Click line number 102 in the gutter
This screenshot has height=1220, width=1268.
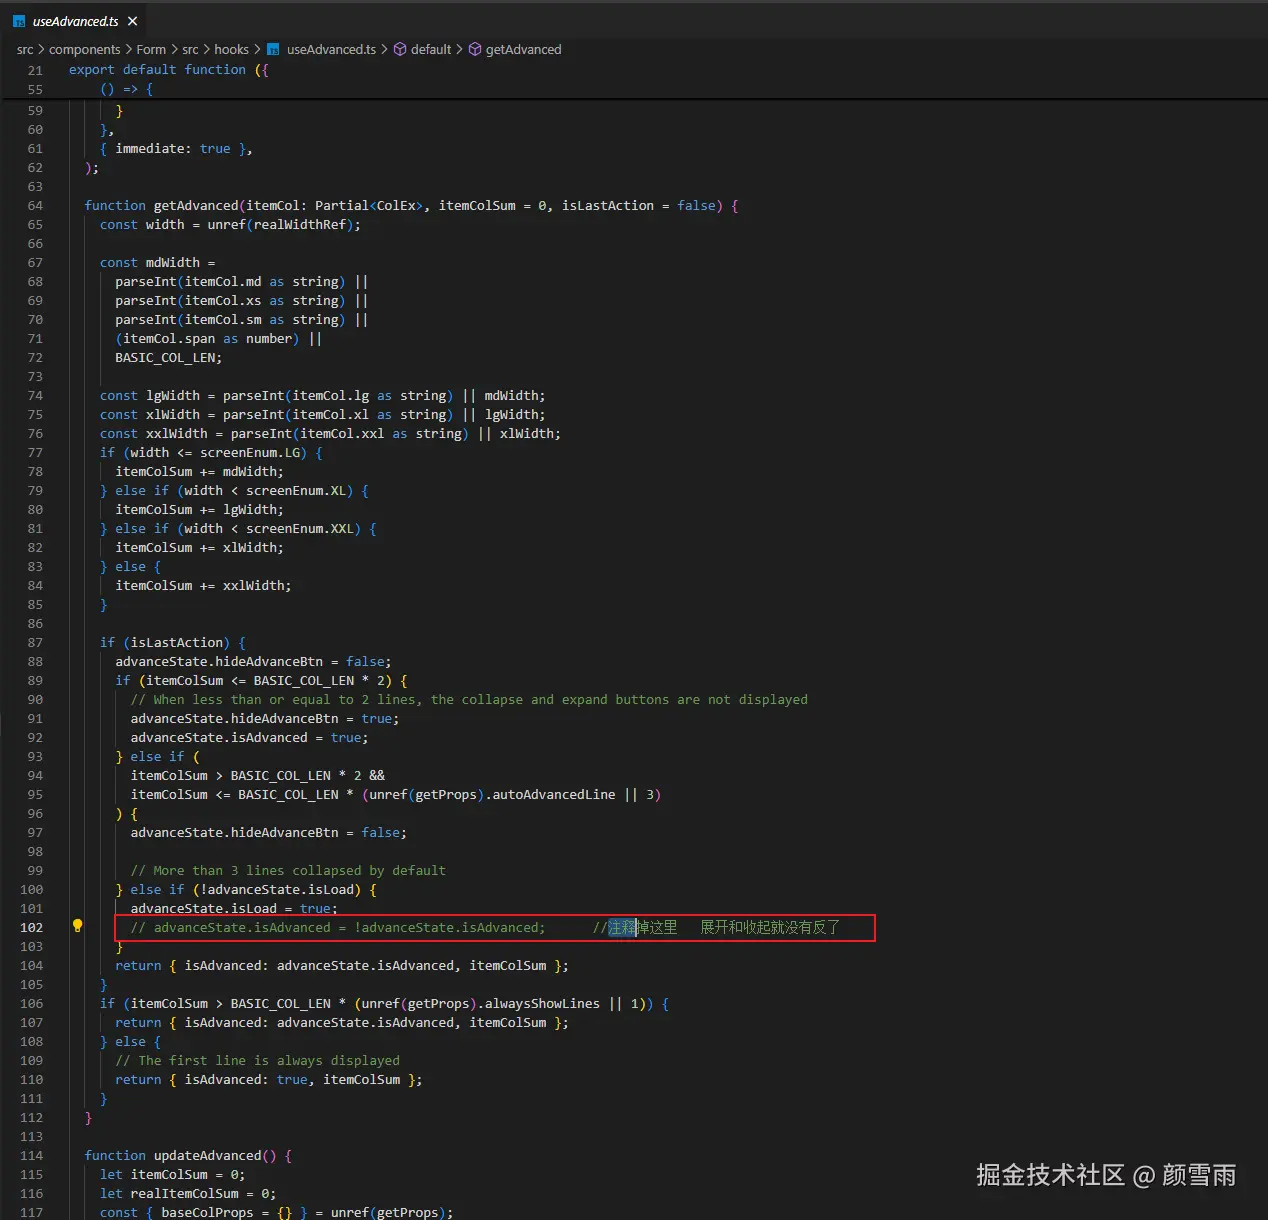click(31, 927)
